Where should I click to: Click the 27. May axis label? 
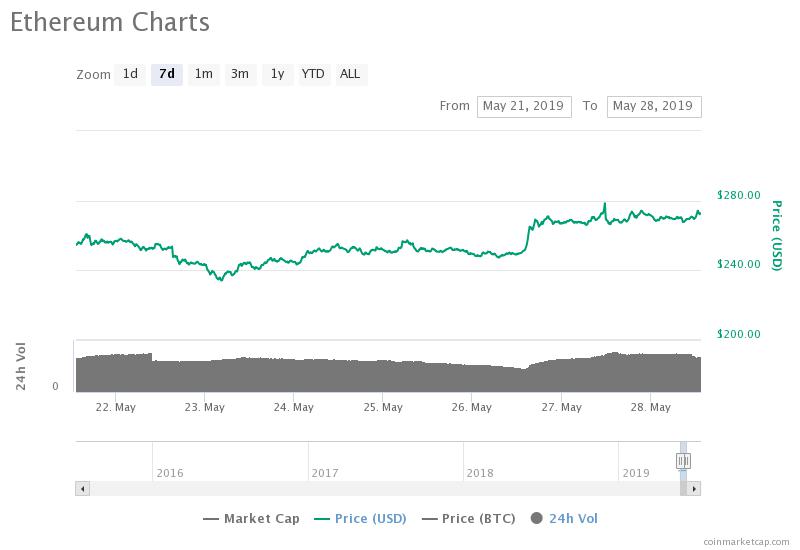[562, 407]
